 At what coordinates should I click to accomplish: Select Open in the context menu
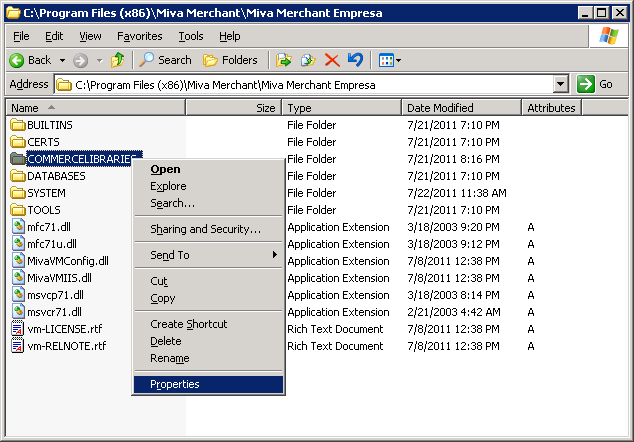[x=208, y=169]
